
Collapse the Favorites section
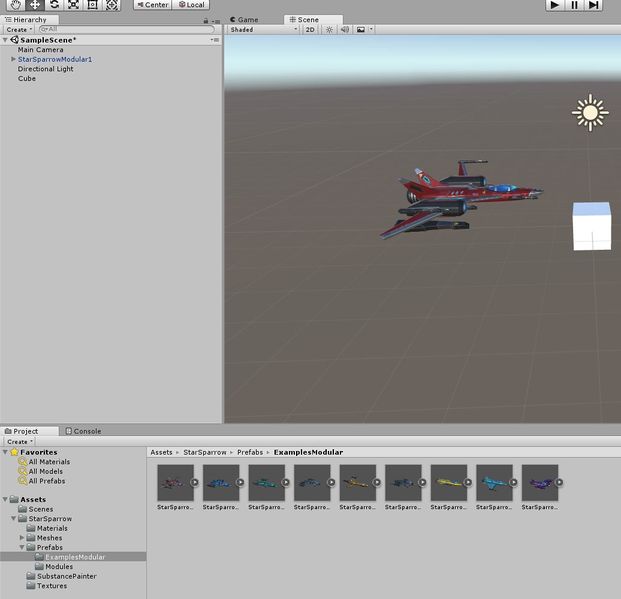point(5,452)
